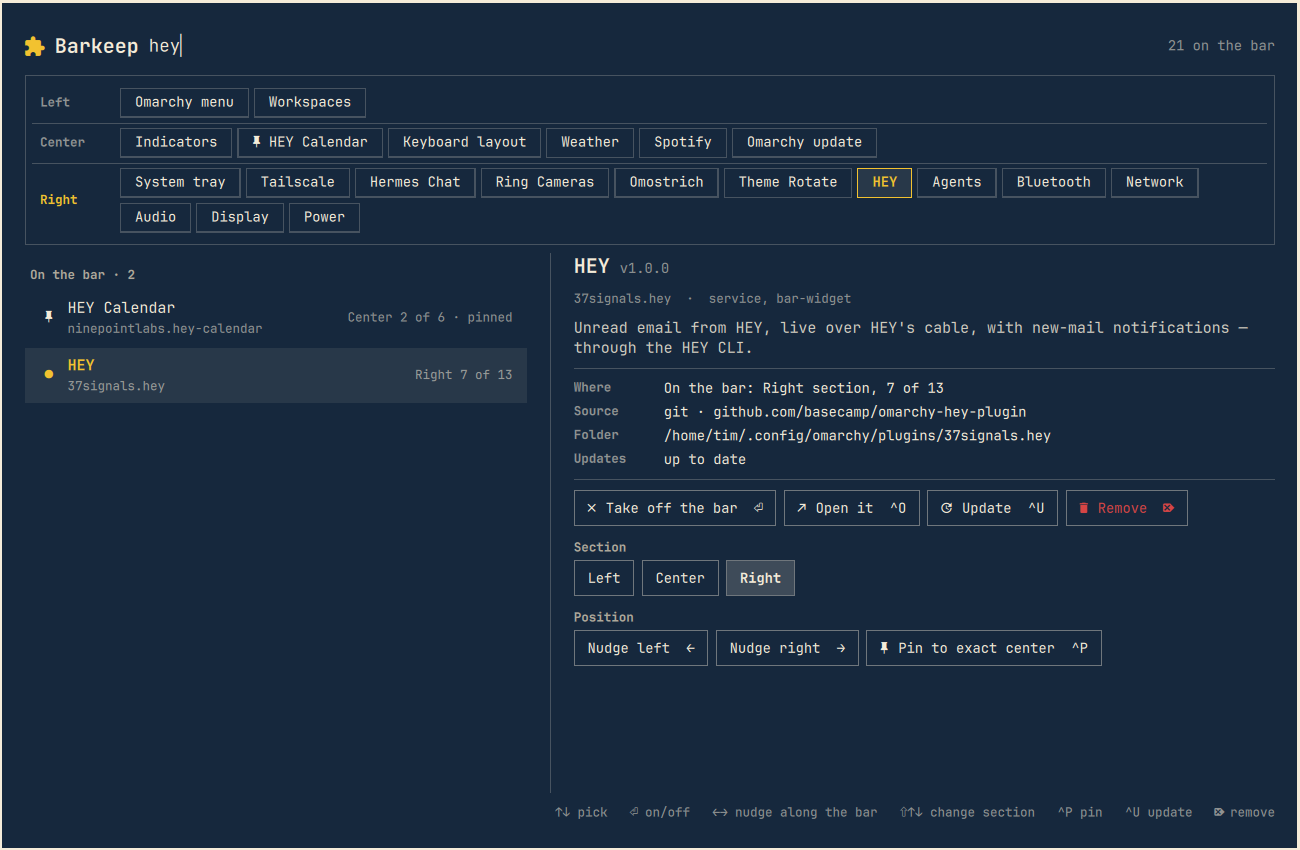
Task: Select the Ring Cameras chip
Action: (x=545, y=182)
